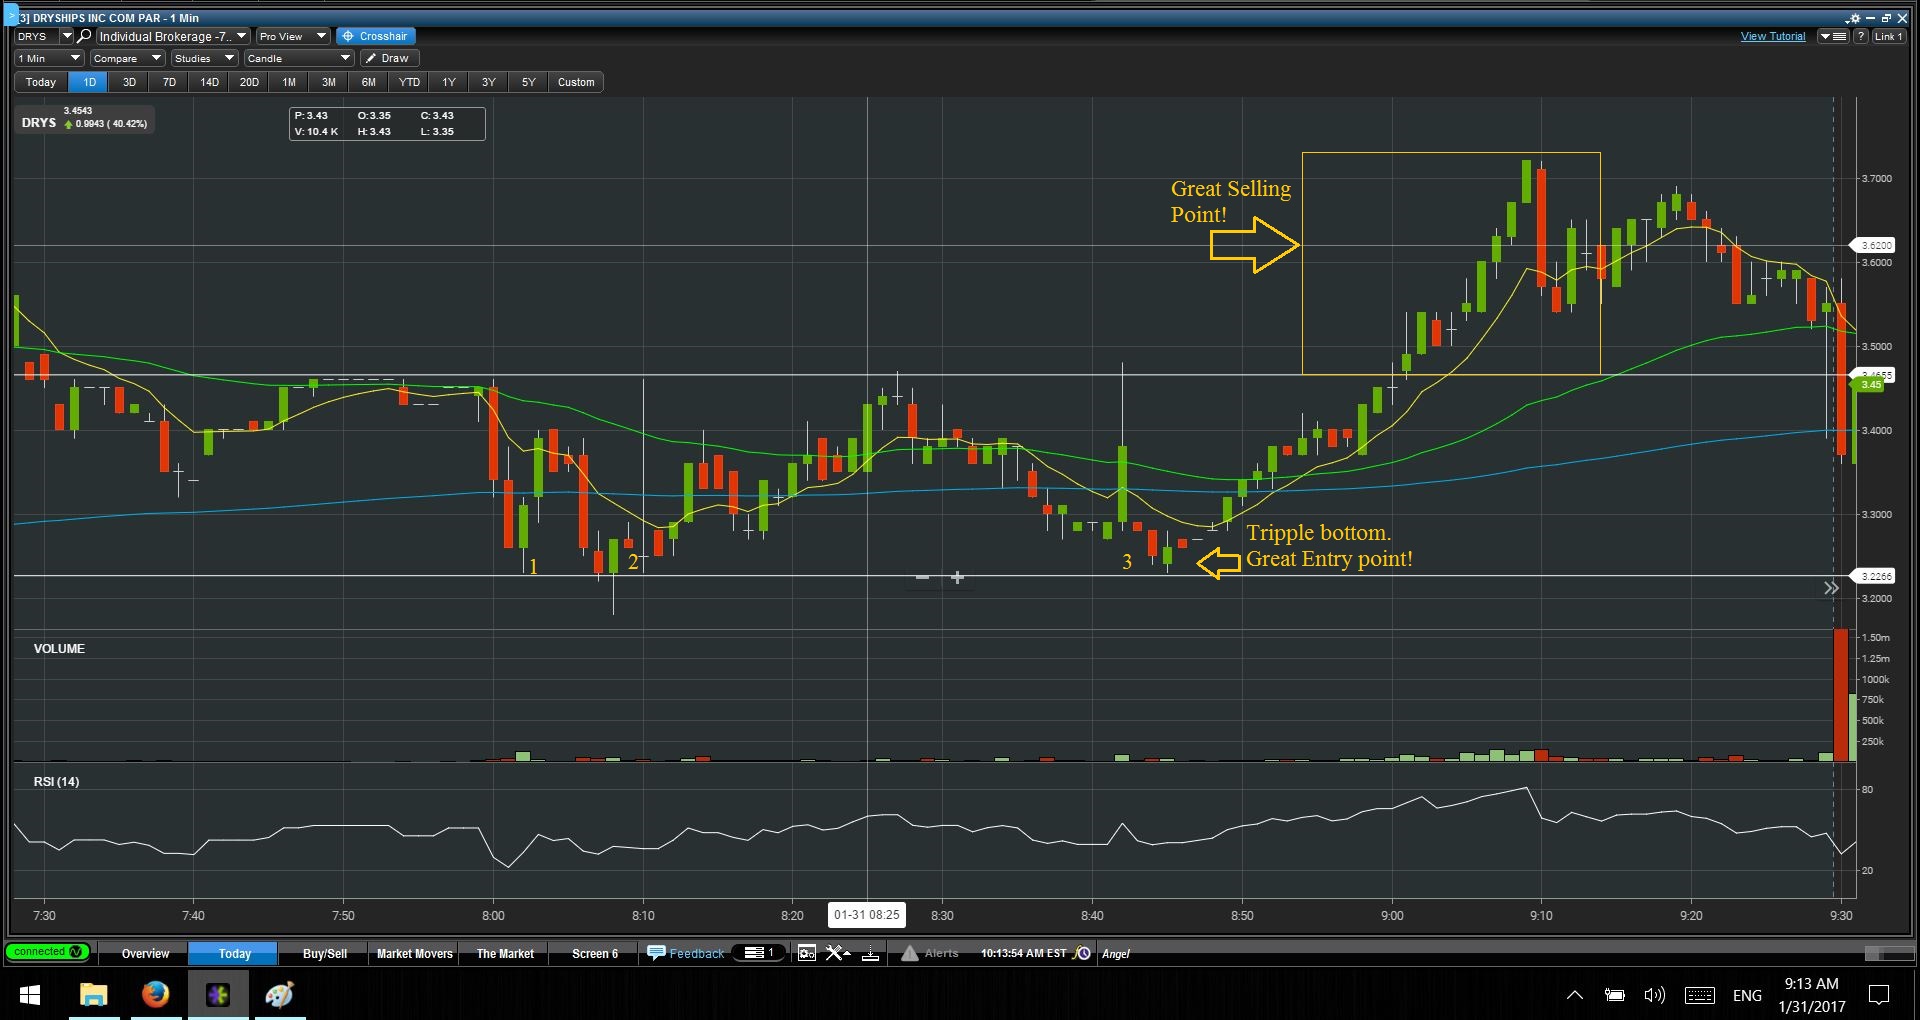Open the notification action center
The width and height of the screenshot is (1920, 1020).
pos(1879,995)
